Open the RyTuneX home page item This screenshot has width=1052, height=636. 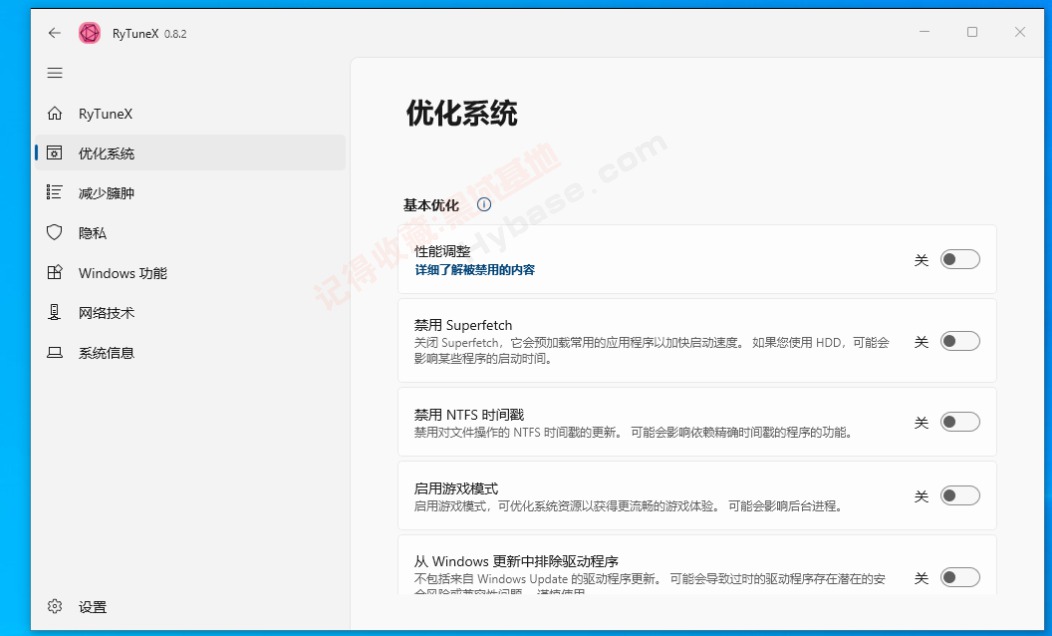click(191, 113)
